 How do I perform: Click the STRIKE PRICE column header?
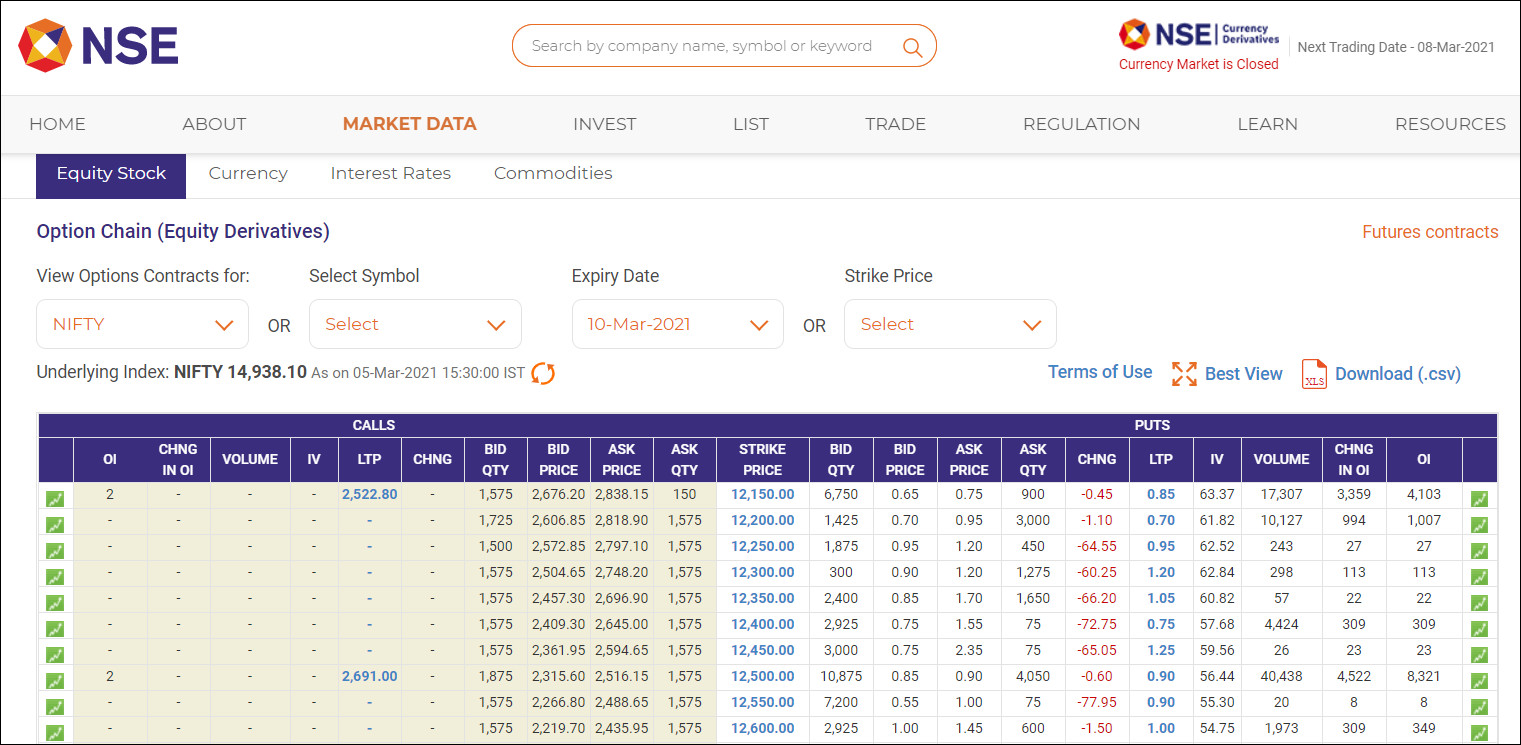(x=763, y=460)
